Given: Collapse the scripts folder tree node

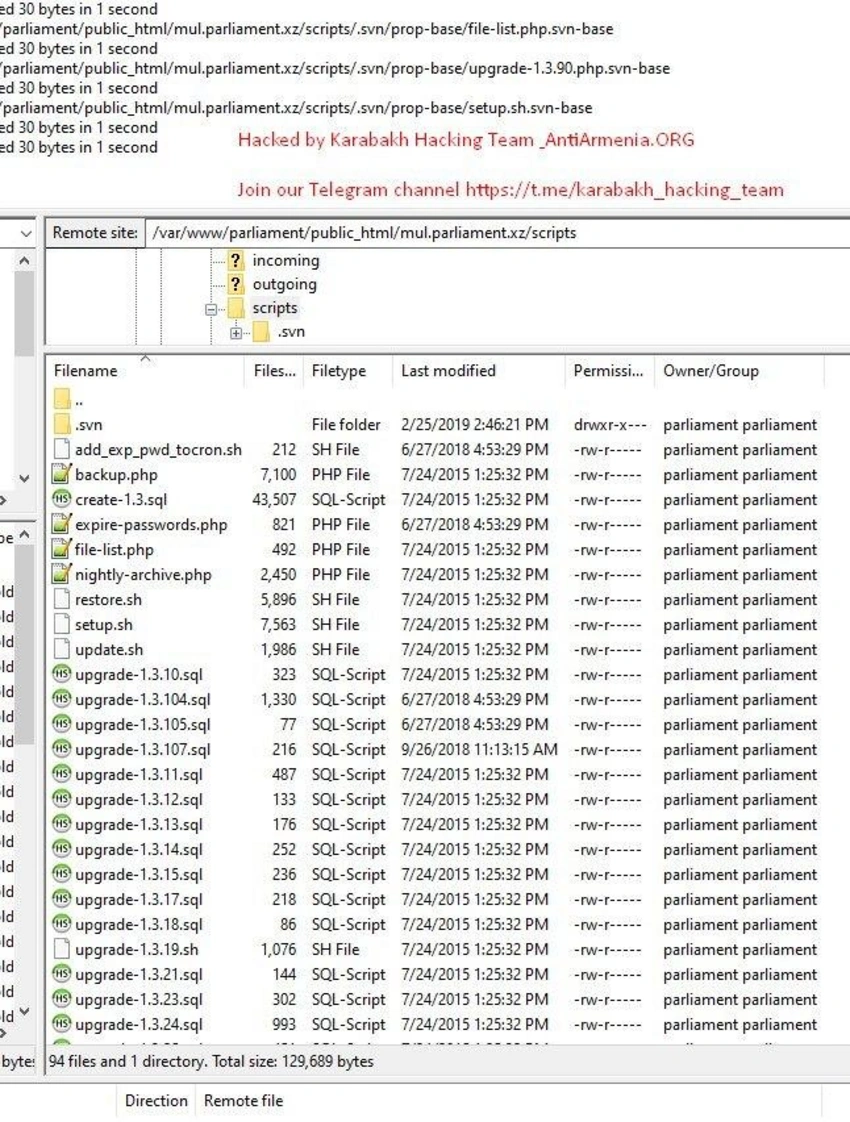Looking at the screenshot, I should point(211,310).
